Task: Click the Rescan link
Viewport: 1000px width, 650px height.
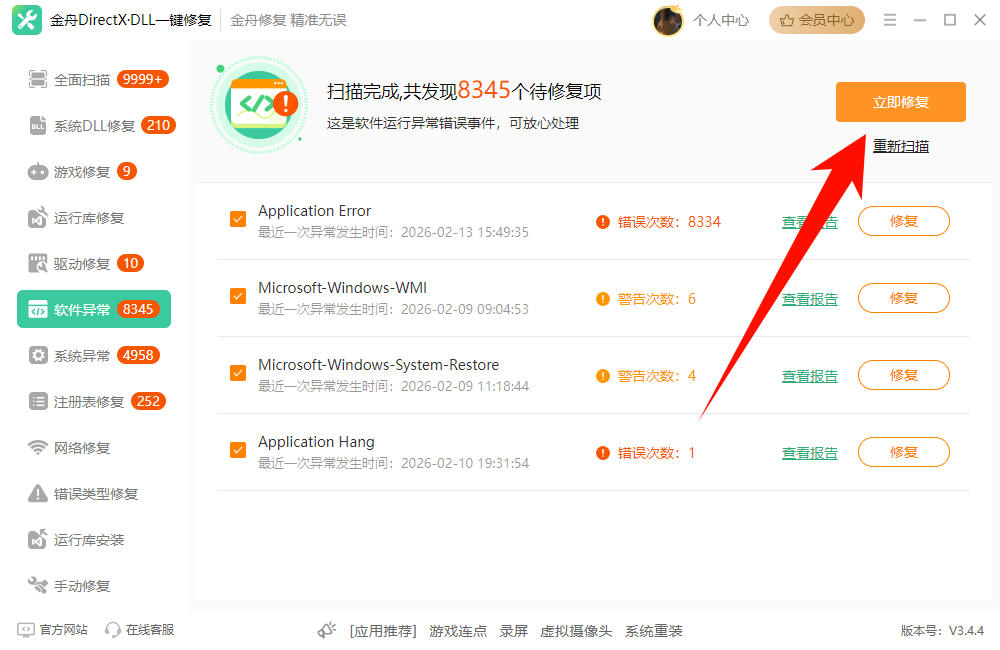Action: (900, 146)
